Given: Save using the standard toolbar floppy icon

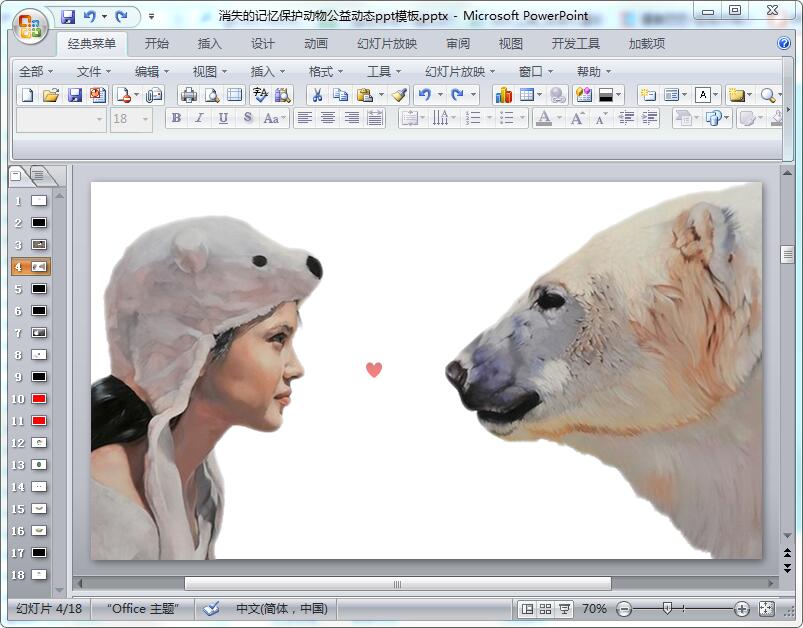Looking at the screenshot, I should (x=75, y=95).
